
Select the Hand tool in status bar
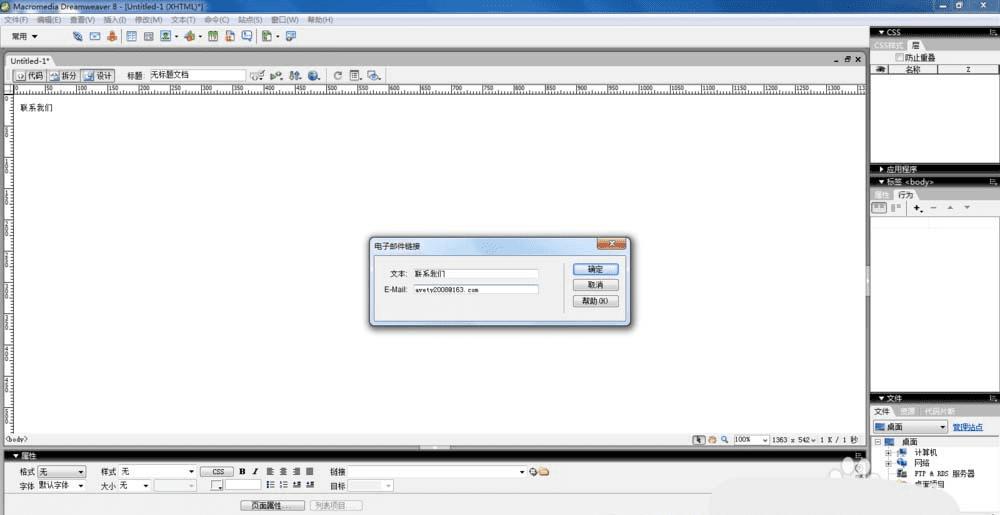(x=712, y=440)
